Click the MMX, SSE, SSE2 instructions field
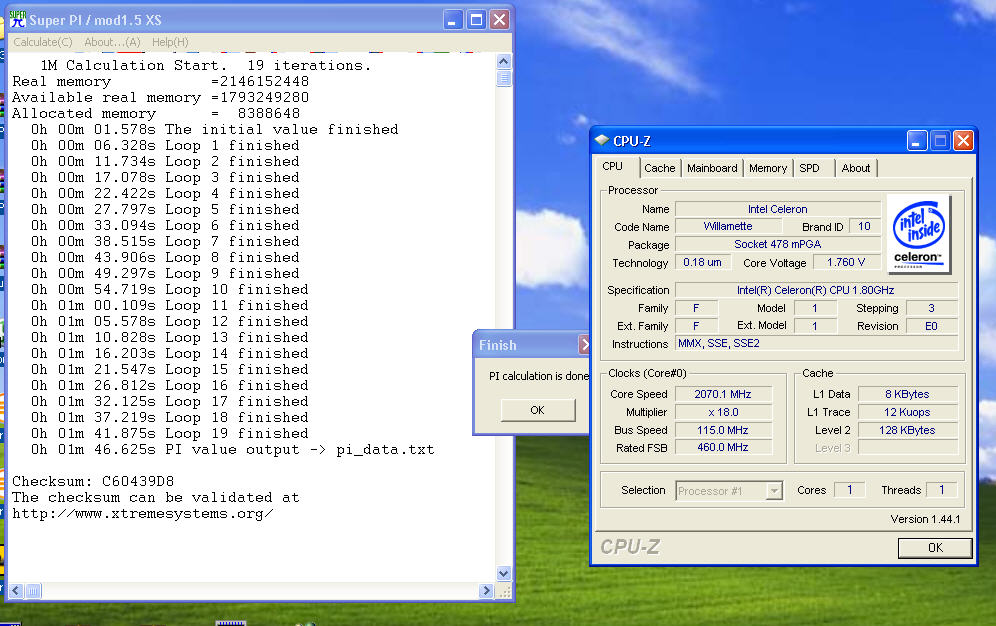Screen dimensions: 996x626 pos(817,343)
